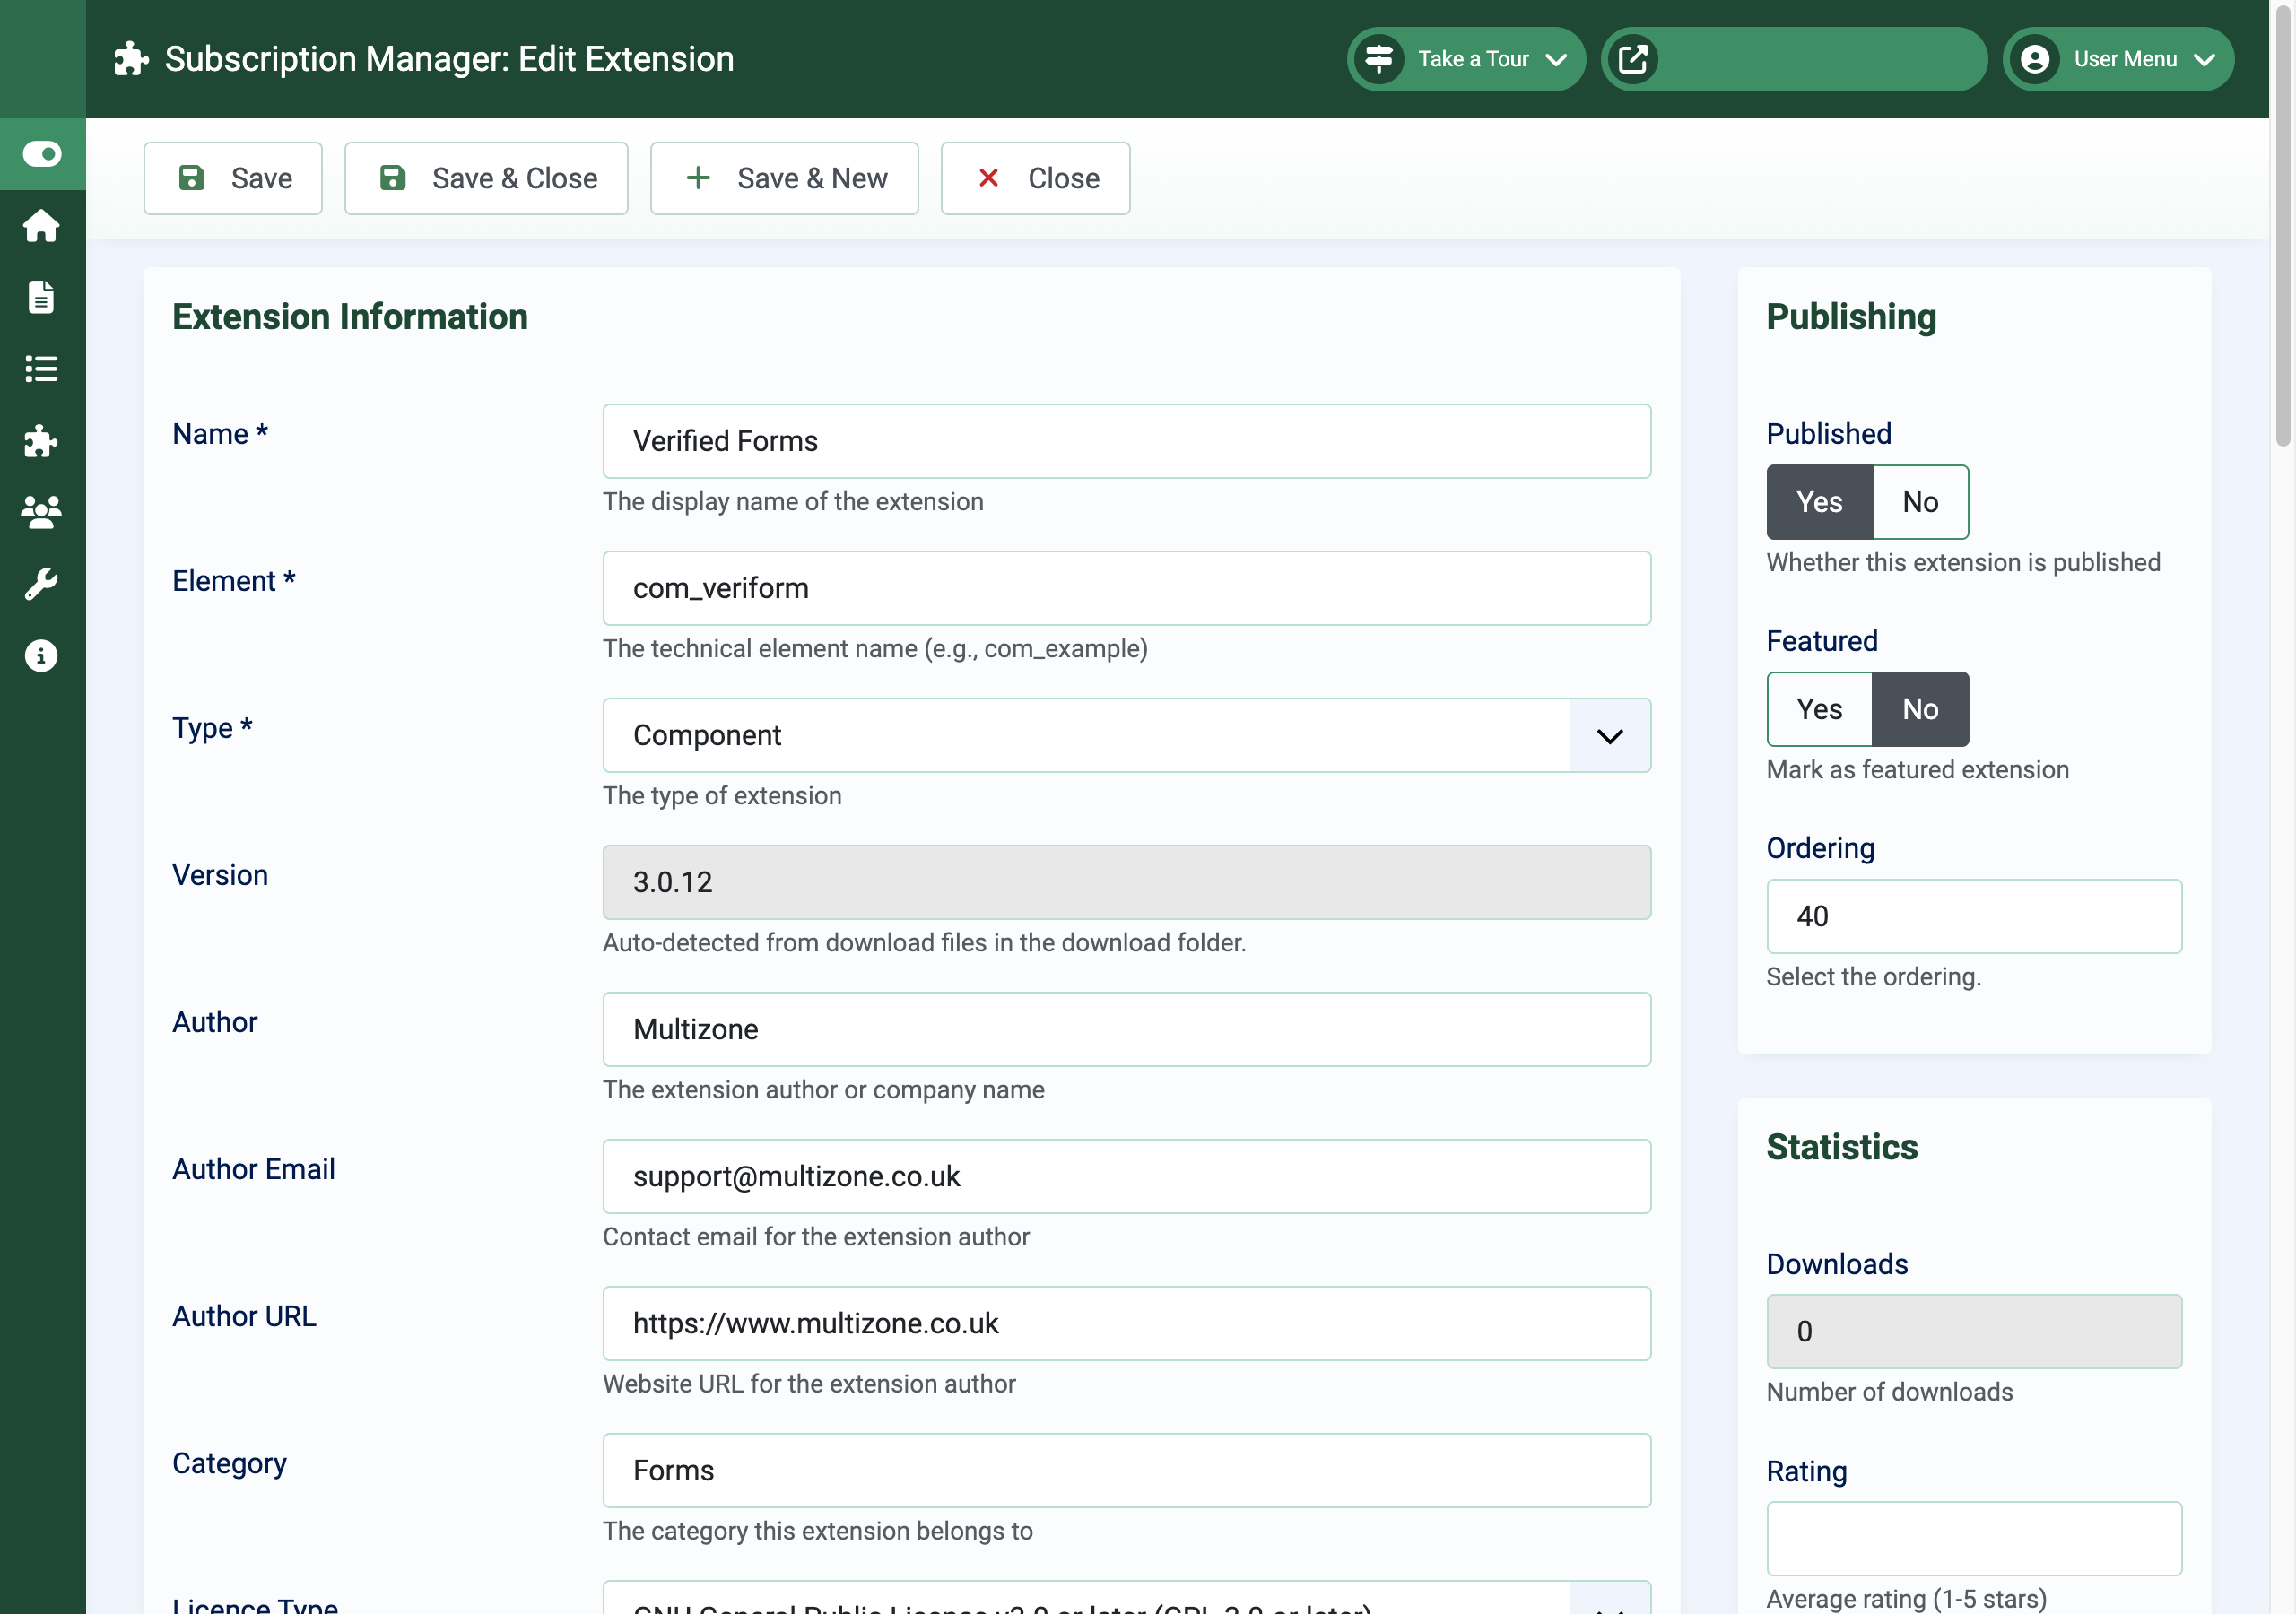Viewport: 2296px width, 1614px height.
Task: Click inside the Name field showing Verified Forms
Action: click(1126, 441)
